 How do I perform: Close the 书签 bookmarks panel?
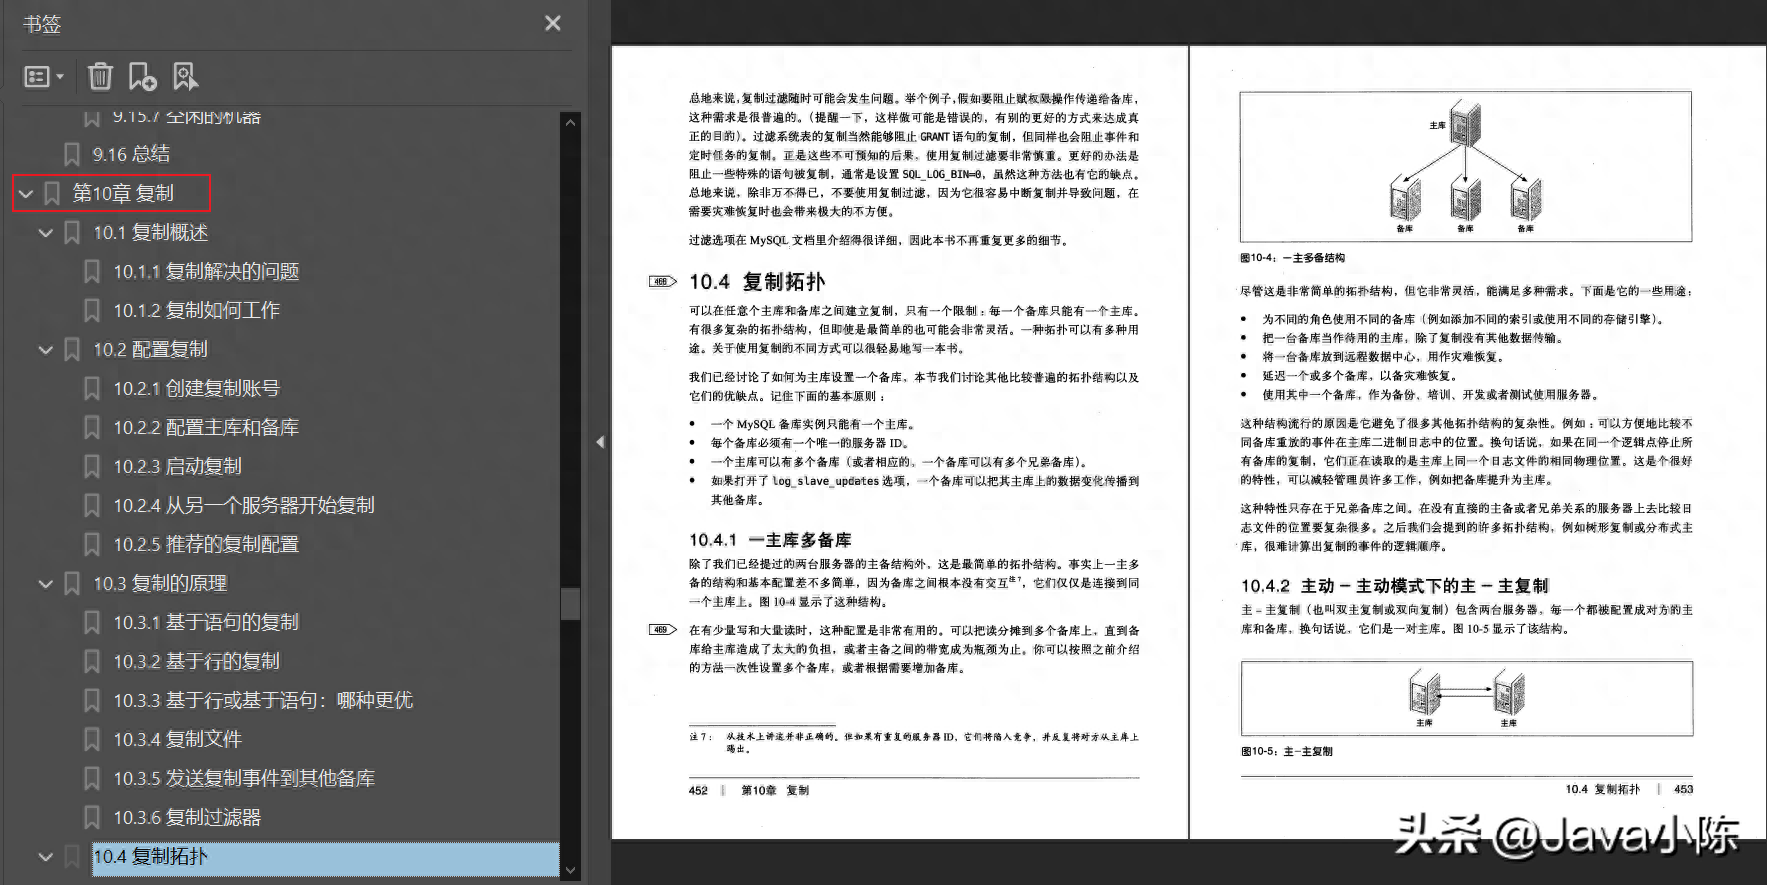pos(552,23)
